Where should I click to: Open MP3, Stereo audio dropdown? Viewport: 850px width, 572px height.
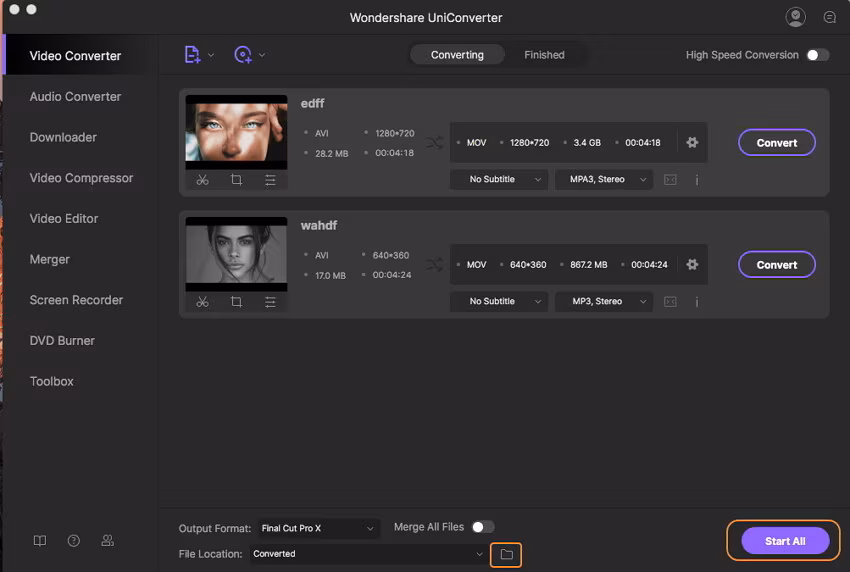[x=604, y=301]
